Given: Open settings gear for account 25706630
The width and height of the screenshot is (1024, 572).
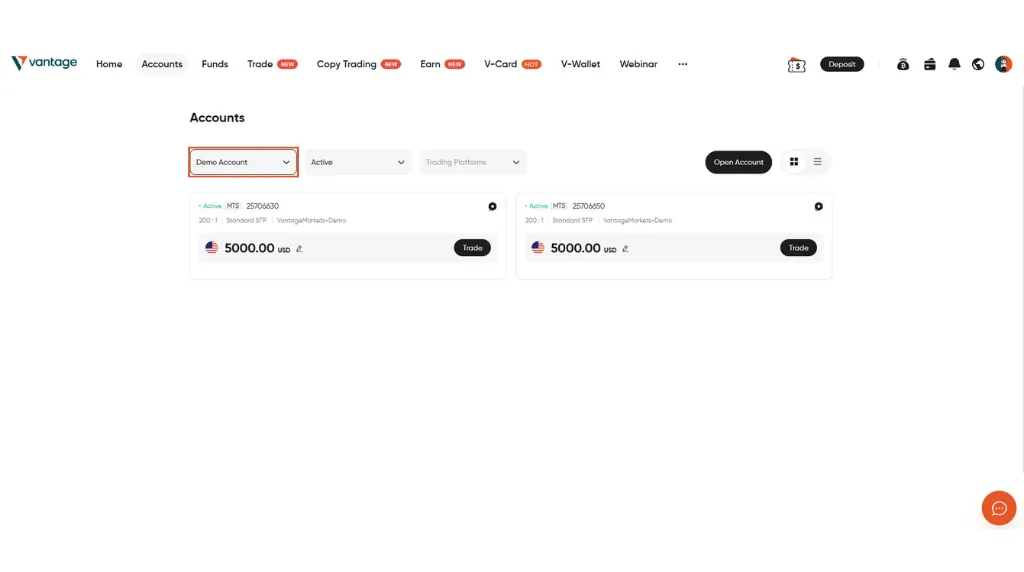Looking at the screenshot, I should [x=492, y=206].
